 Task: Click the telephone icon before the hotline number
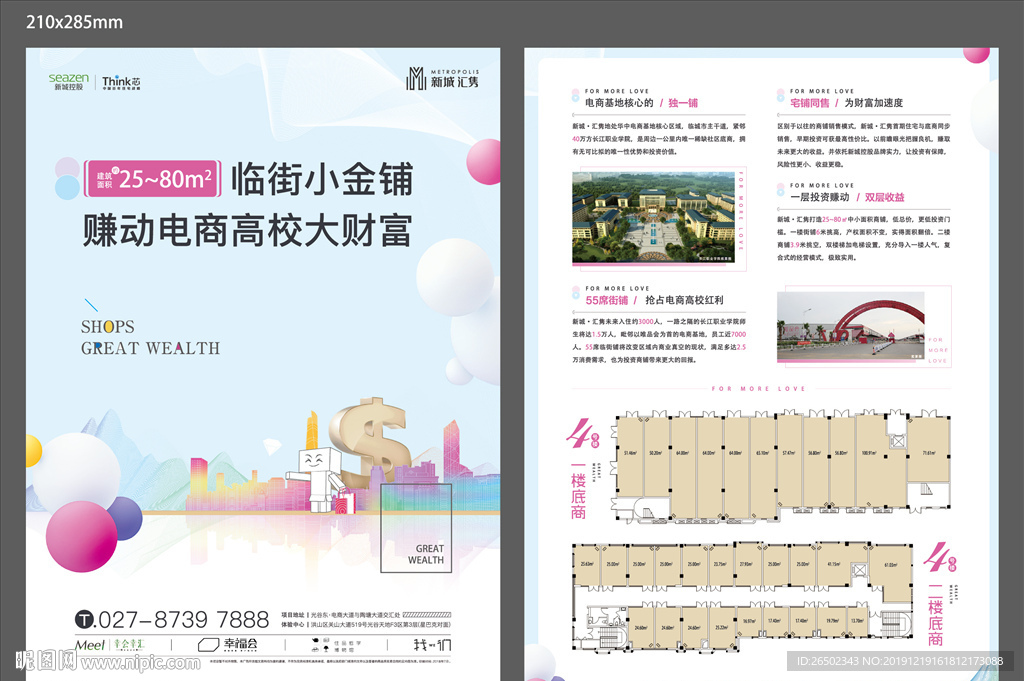click(x=84, y=617)
